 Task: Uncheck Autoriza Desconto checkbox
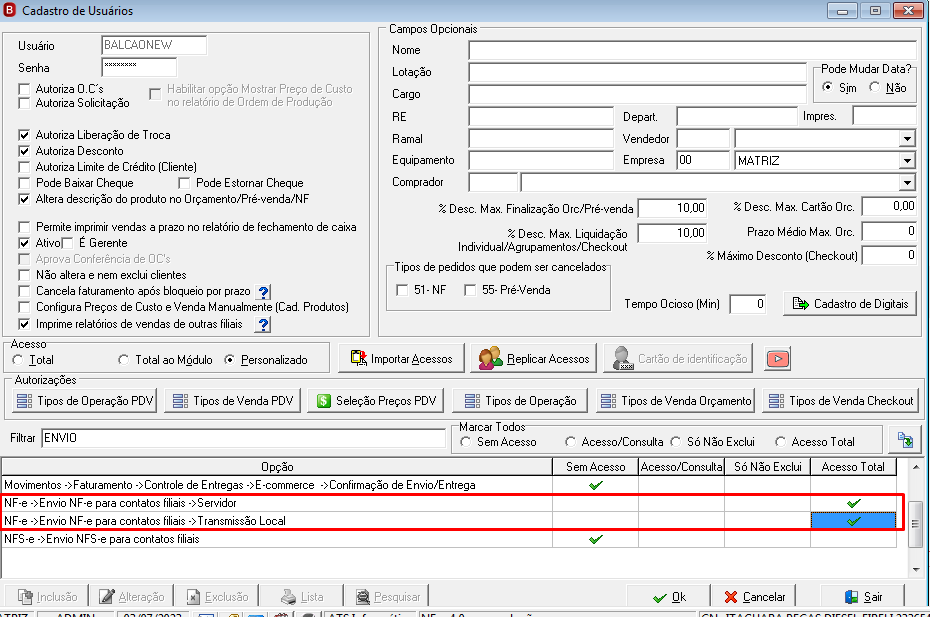coord(24,151)
